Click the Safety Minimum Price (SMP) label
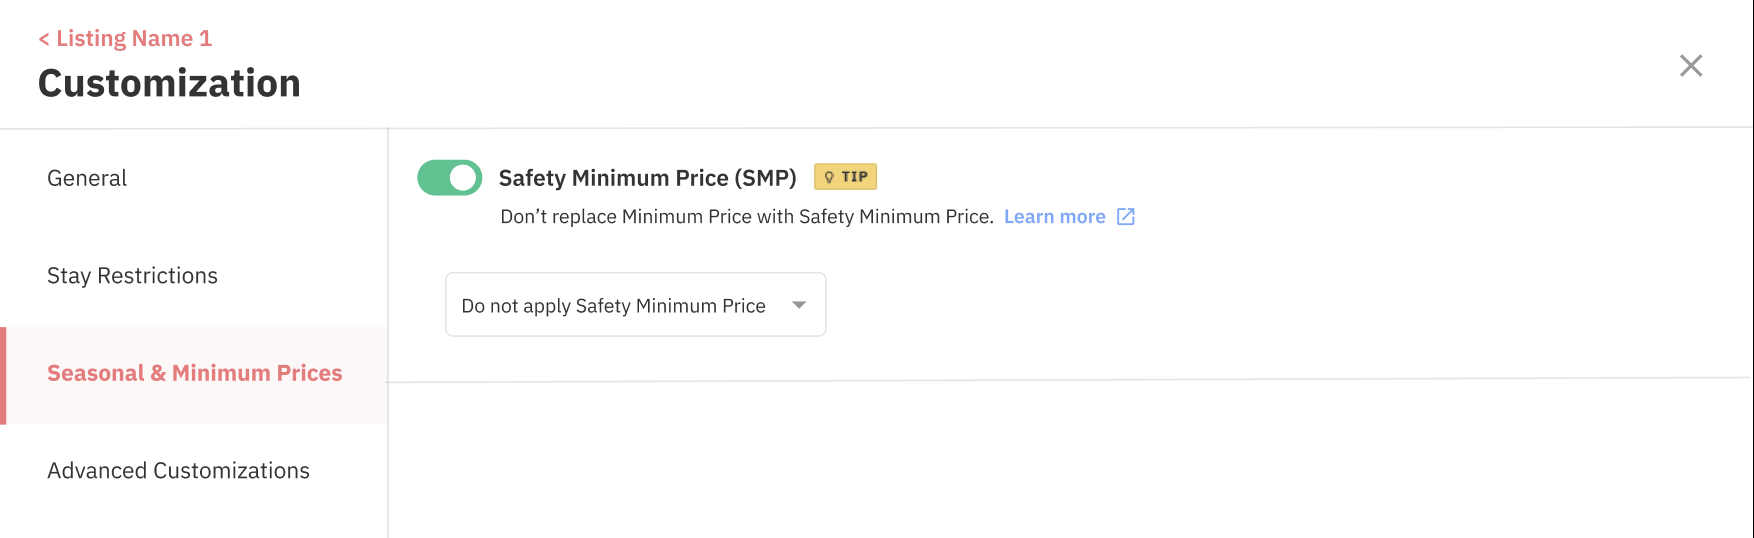This screenshot has width=1754, height=538. pos(647,178)
